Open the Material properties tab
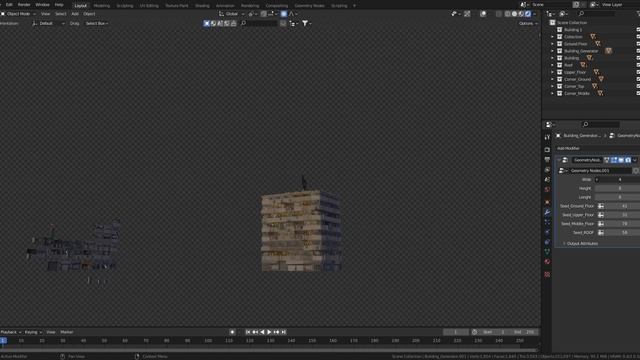The image size is (640, 360). [x=547, y=262]
